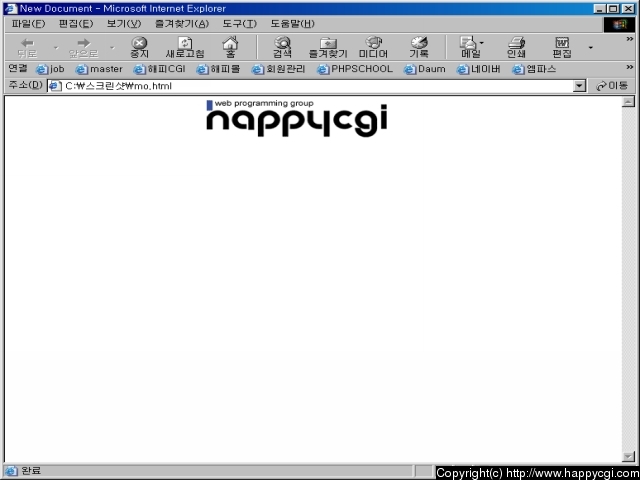Open the 해피CGI link shortcut
640x480 pixels.
[x=160, y=69]
